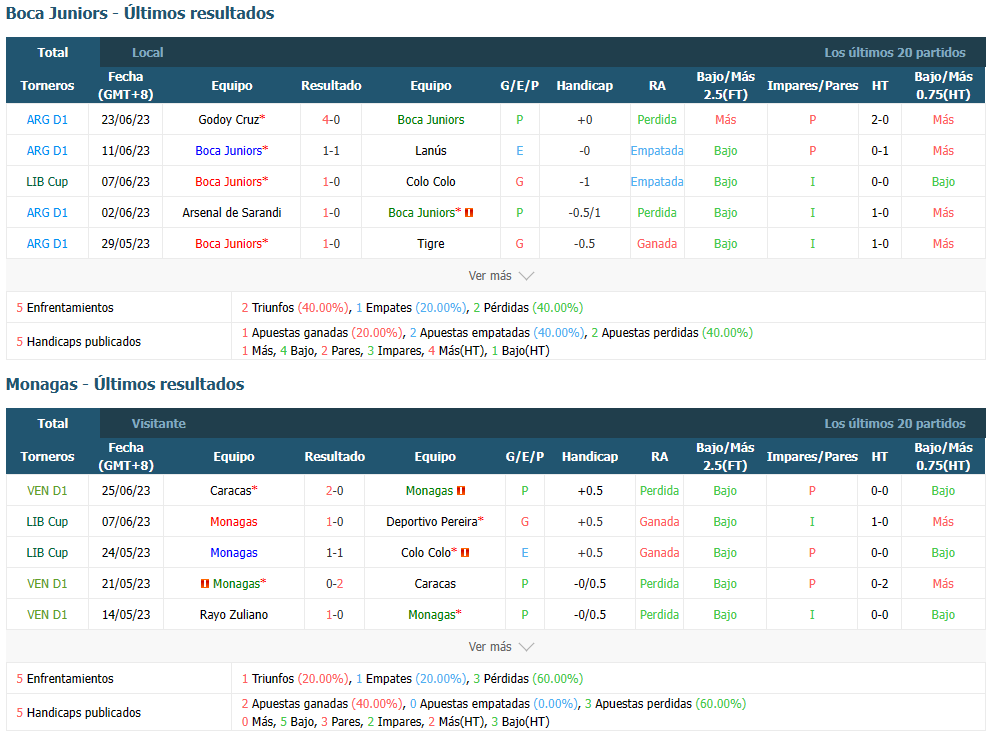Click the Boca Juniors - Últimos resultados heading
The image size is (994, 739).
[140, 13]
